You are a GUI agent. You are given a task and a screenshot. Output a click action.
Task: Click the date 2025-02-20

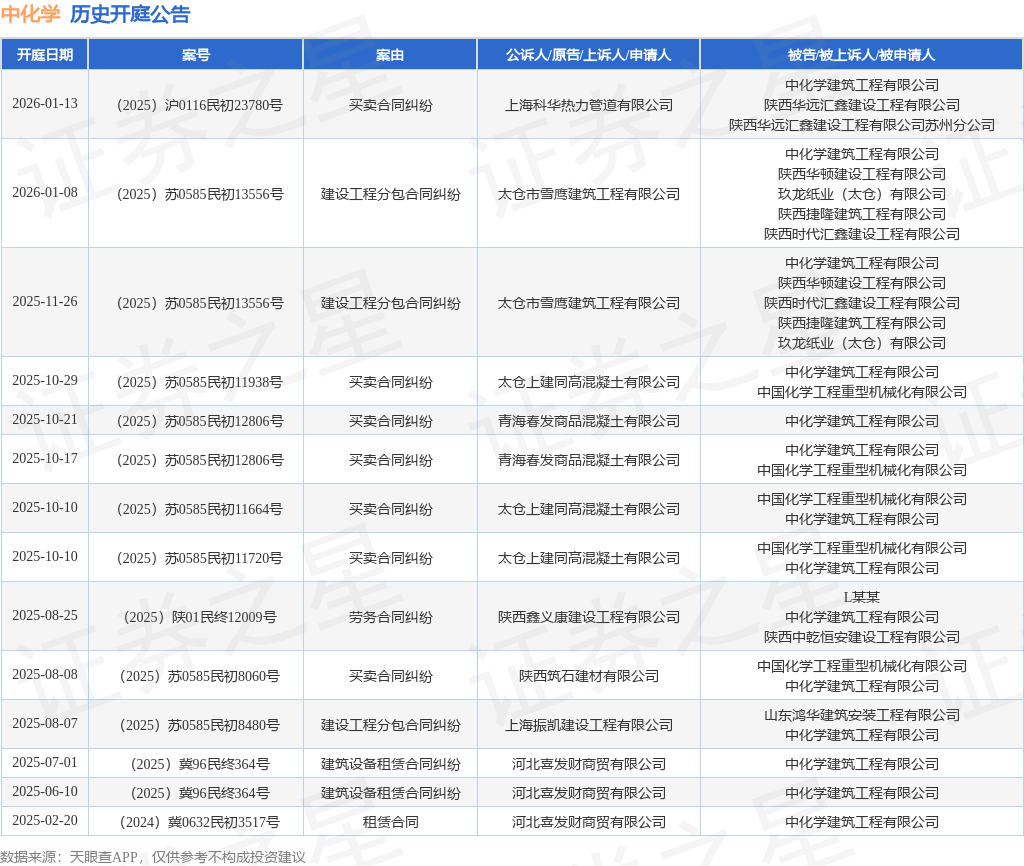(44, 820)
